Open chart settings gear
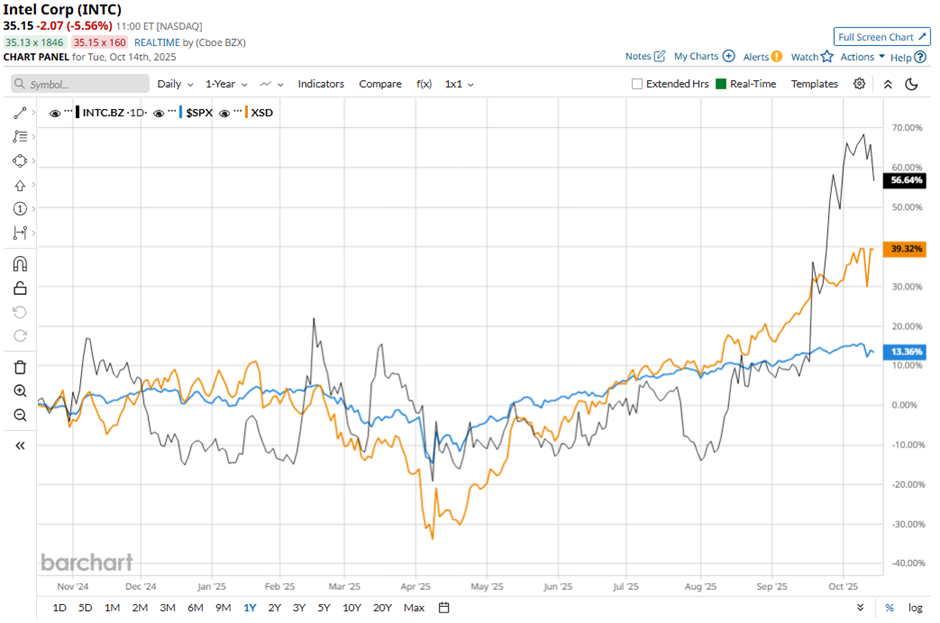The height and width of the screenshot is (623, 940). pos(859,84)
